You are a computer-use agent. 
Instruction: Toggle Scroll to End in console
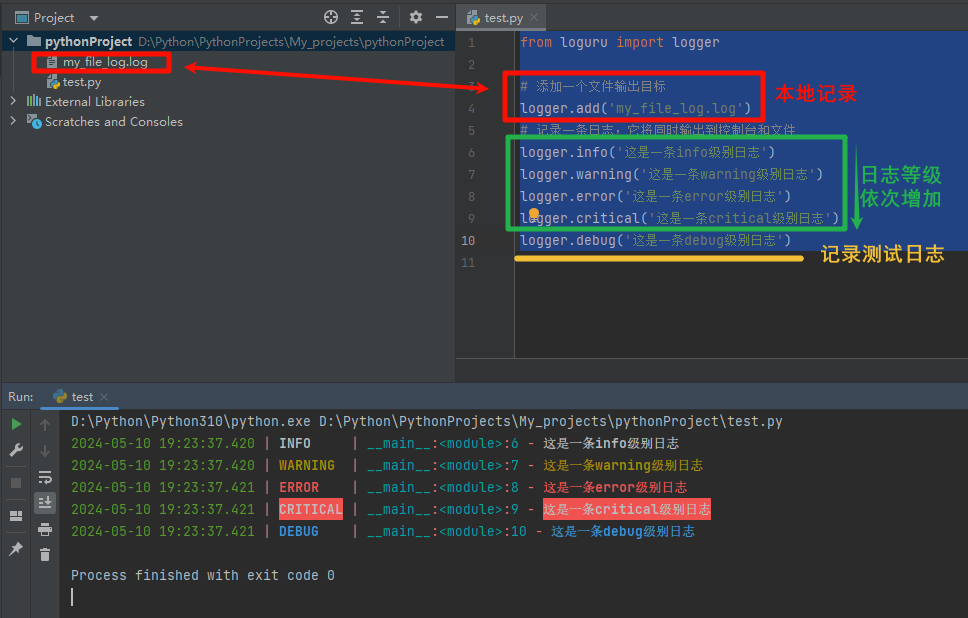point(45,503)
